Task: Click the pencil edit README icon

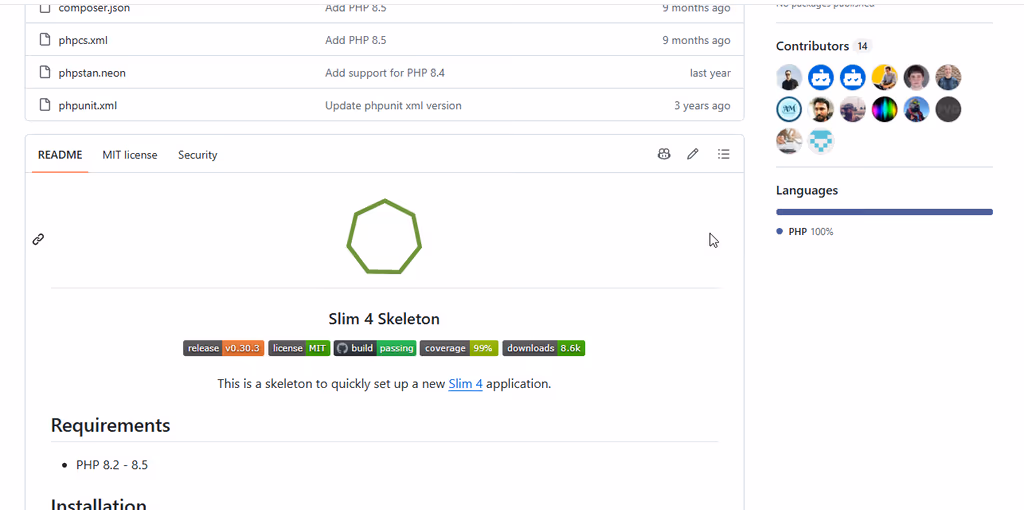Action: coord(693,154)
